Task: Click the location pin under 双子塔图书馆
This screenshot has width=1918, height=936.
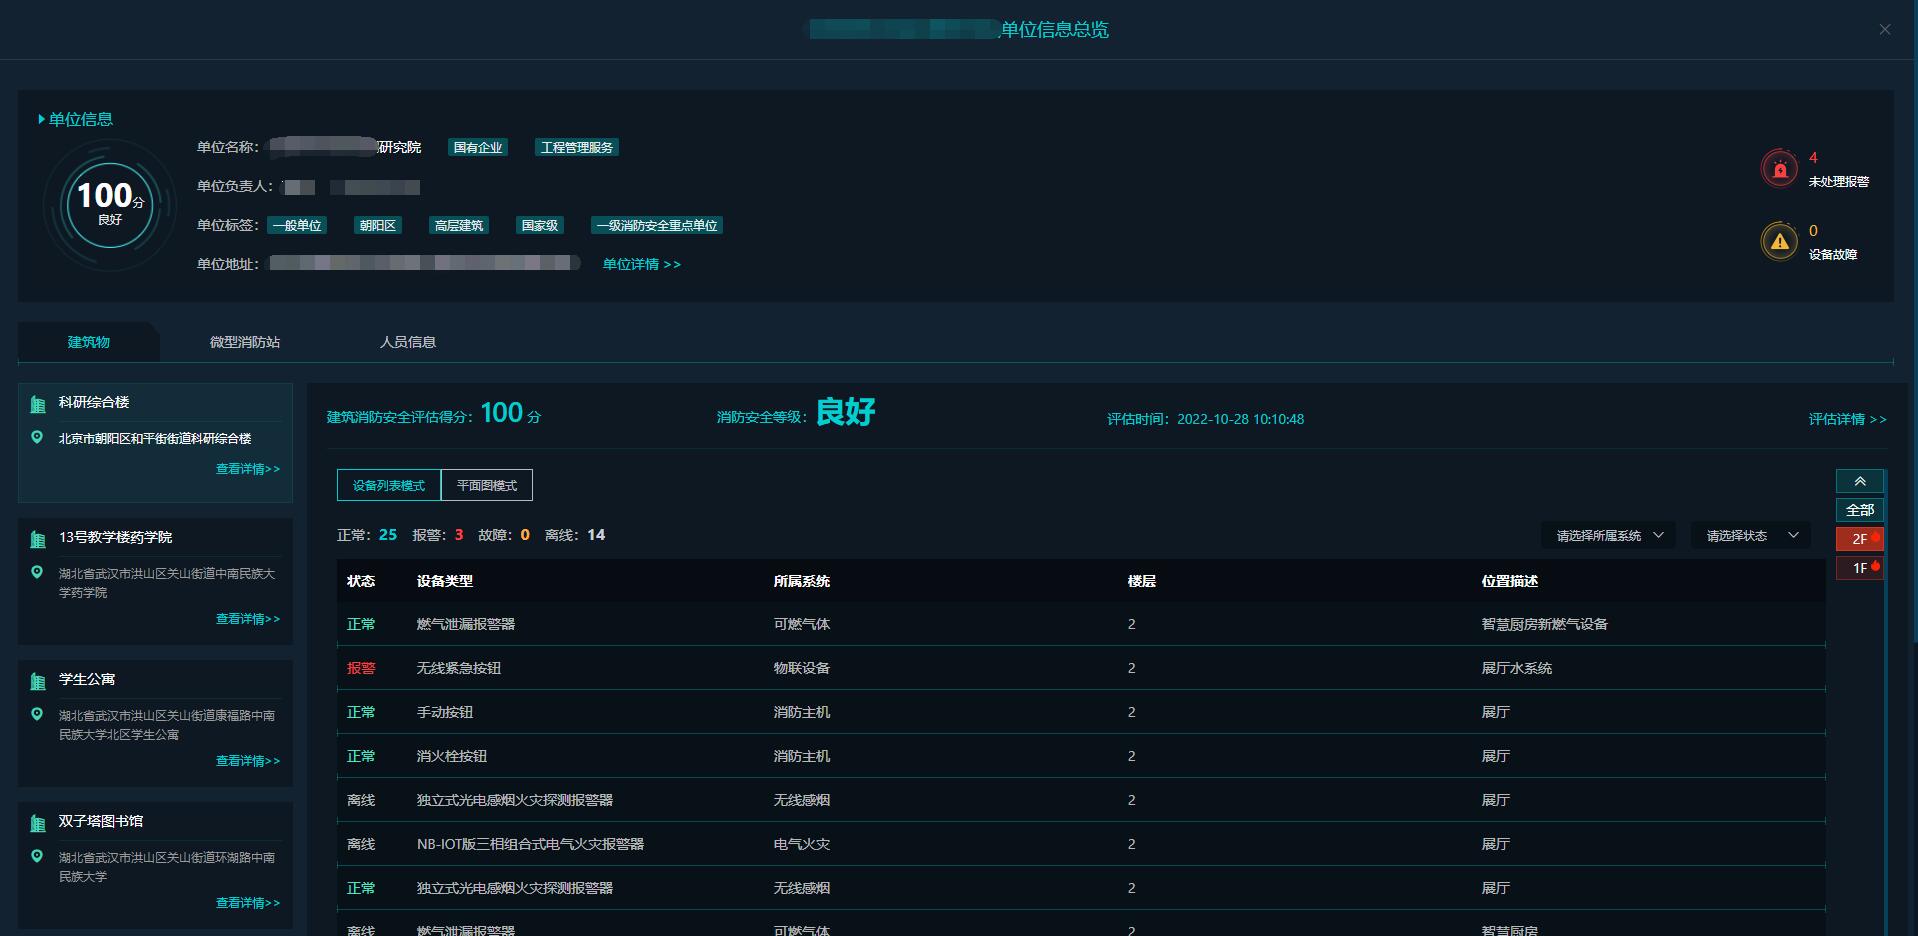Action: click(37, 856)
